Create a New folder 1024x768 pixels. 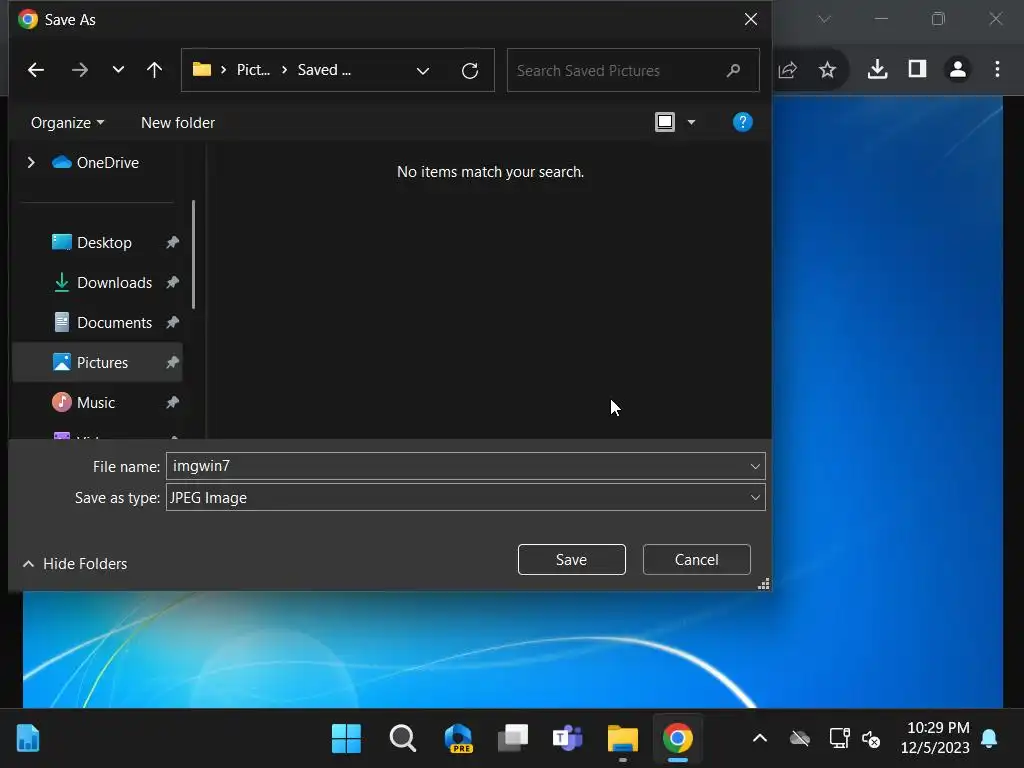pyautogui.click(x=178, y=123)
